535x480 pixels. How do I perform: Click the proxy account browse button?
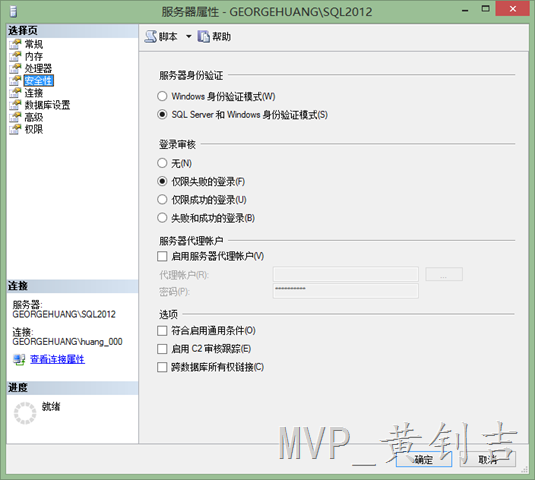coord(444,274)
